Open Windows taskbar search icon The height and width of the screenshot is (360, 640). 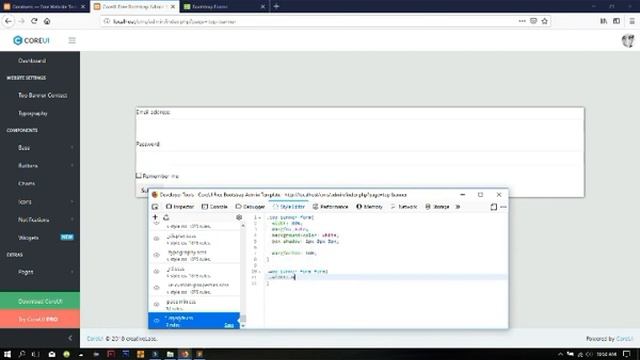tap(22, 354)
